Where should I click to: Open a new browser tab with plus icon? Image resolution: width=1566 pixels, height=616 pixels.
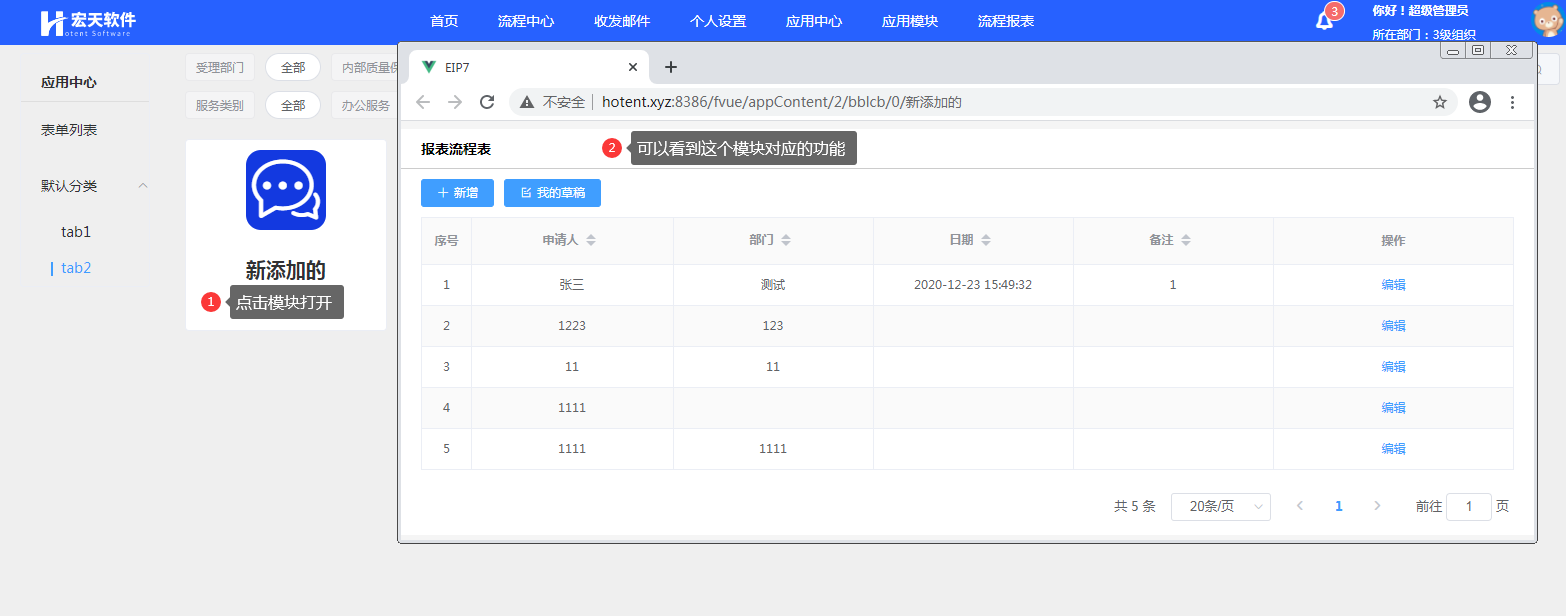(x=671, y=67)
